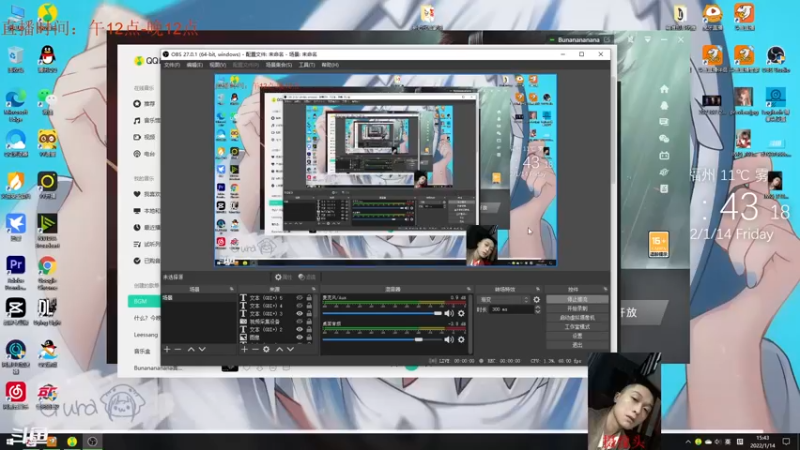Open Recycle Bin desktop icon
This screenshot has width=800, height=450.
16,59
